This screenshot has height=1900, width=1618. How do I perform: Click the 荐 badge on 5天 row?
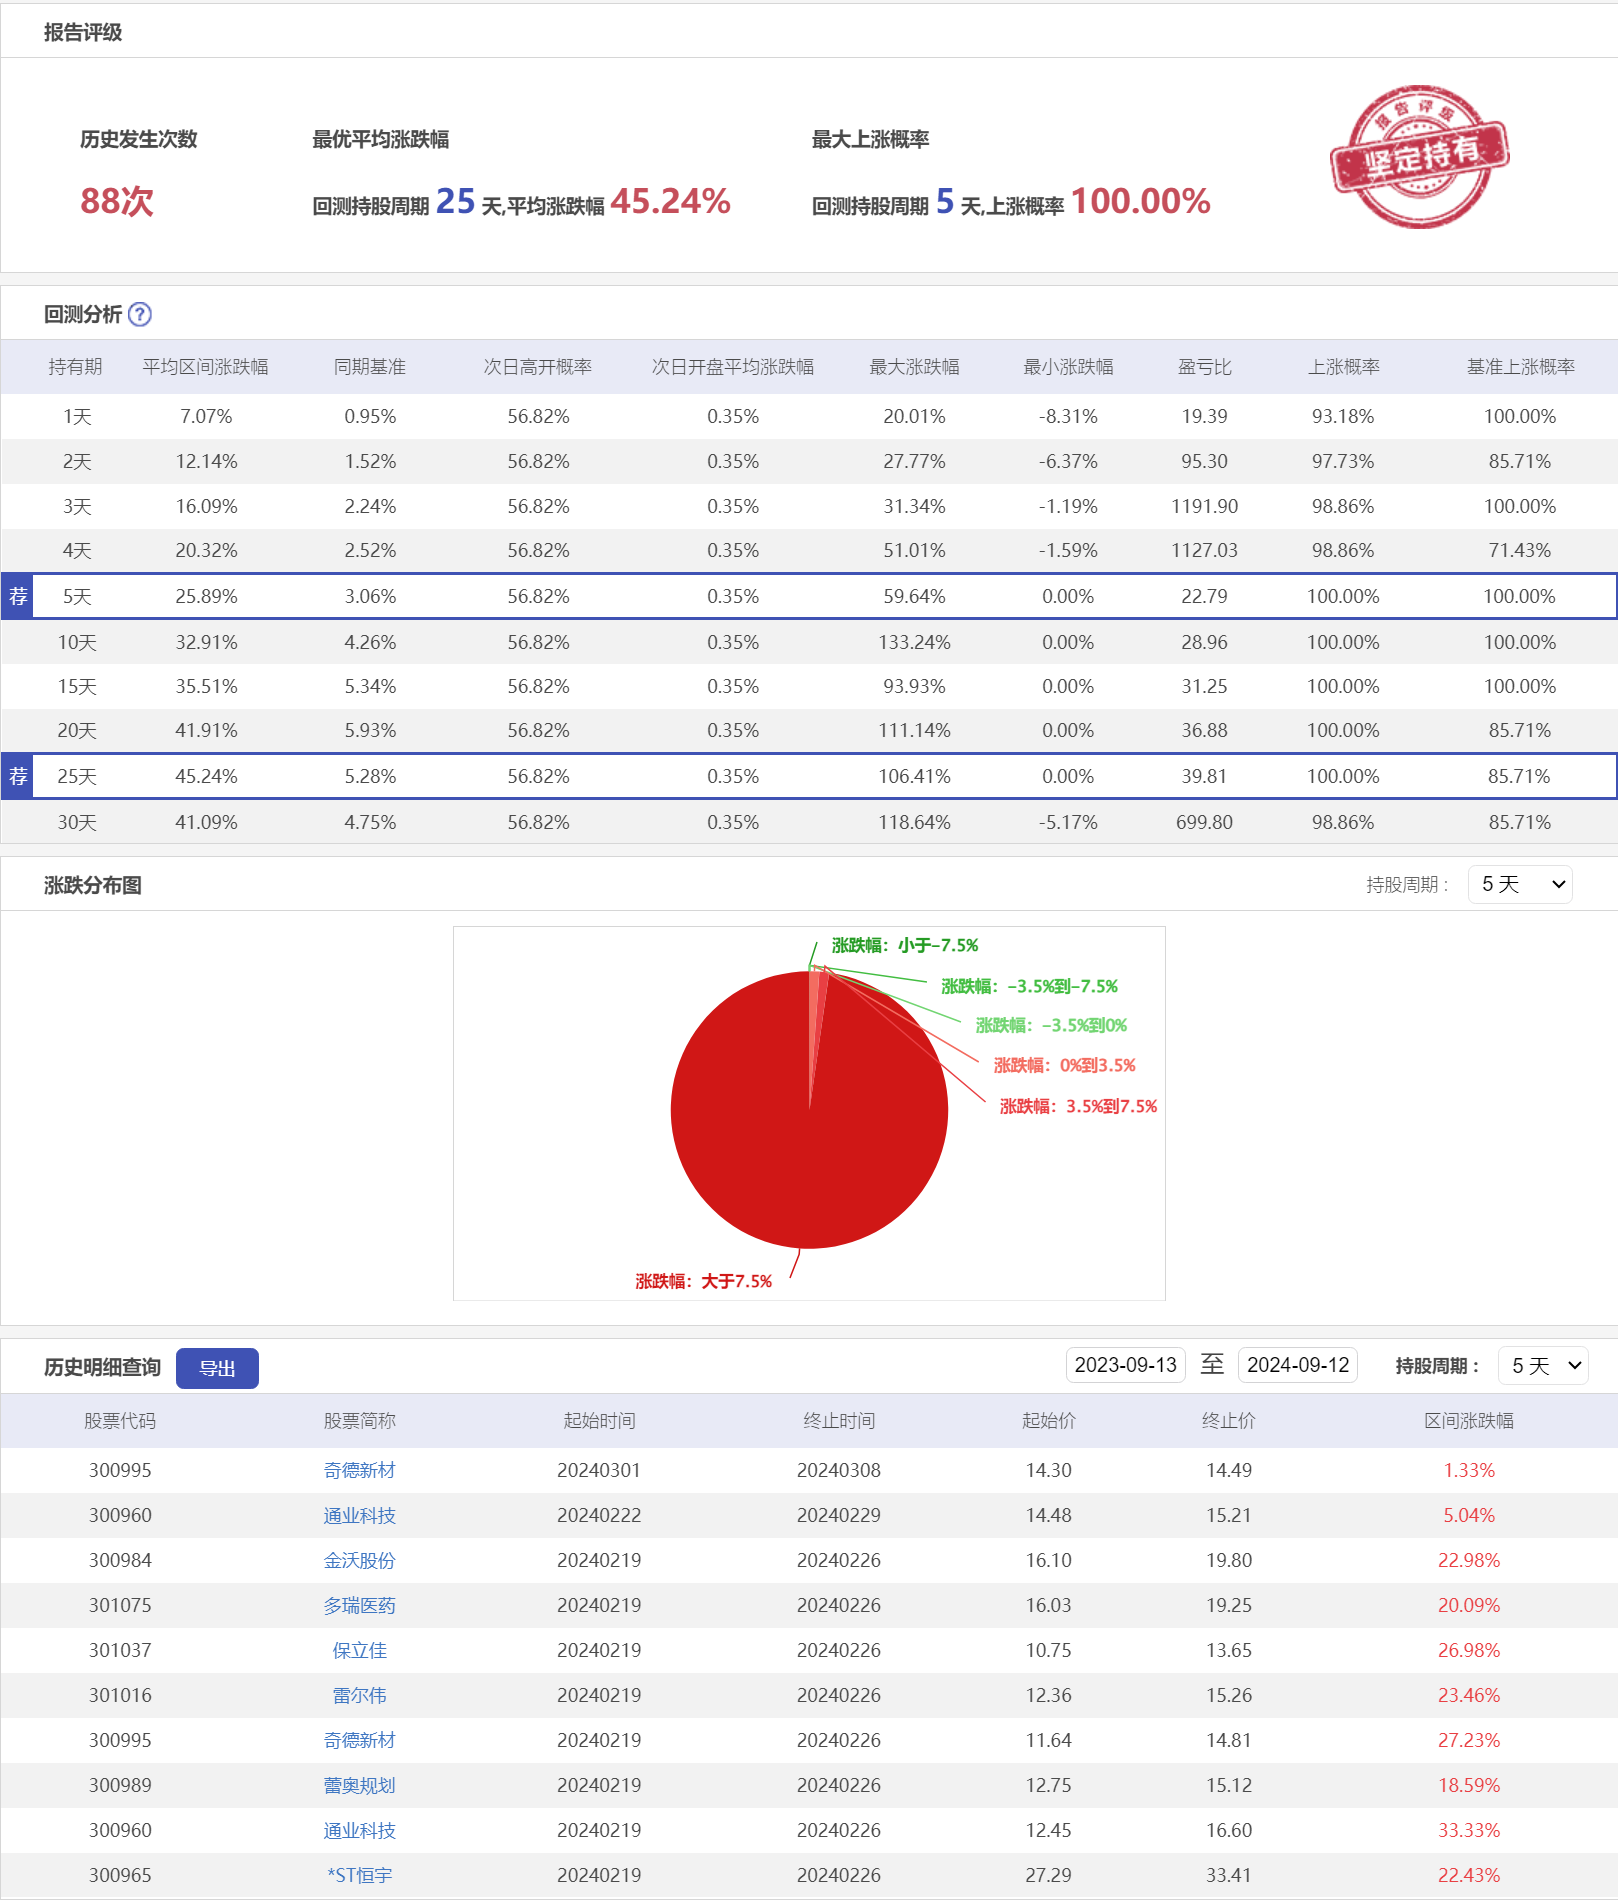18,597
